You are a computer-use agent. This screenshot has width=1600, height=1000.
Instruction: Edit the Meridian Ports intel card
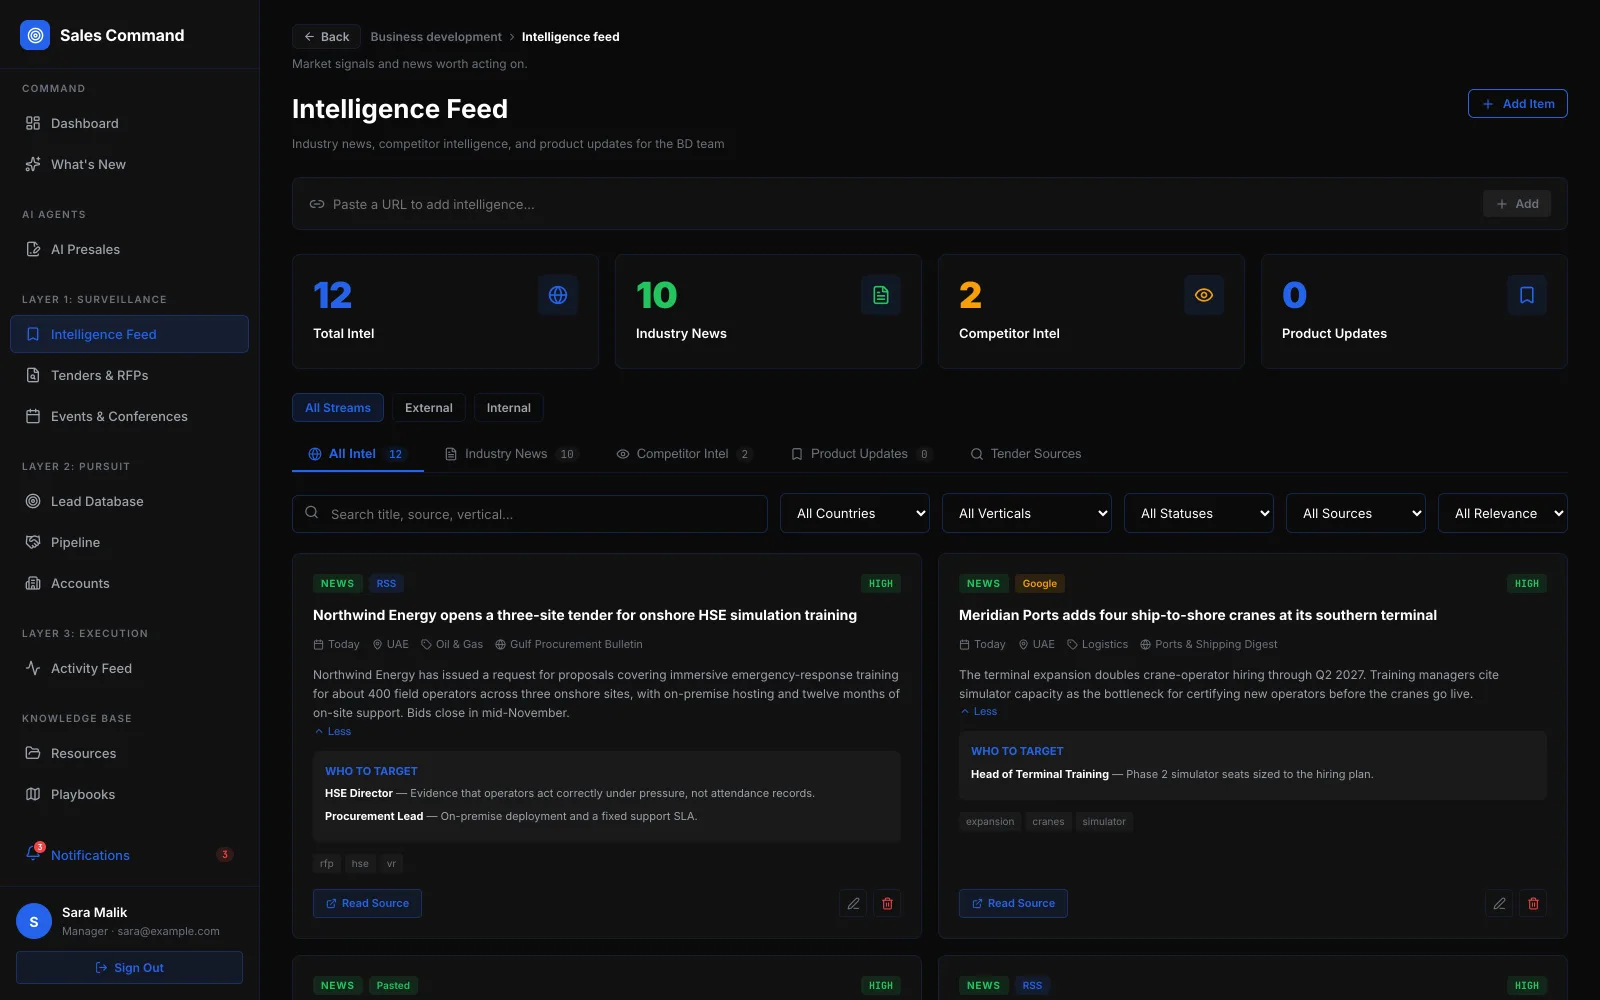(1499, 903)
